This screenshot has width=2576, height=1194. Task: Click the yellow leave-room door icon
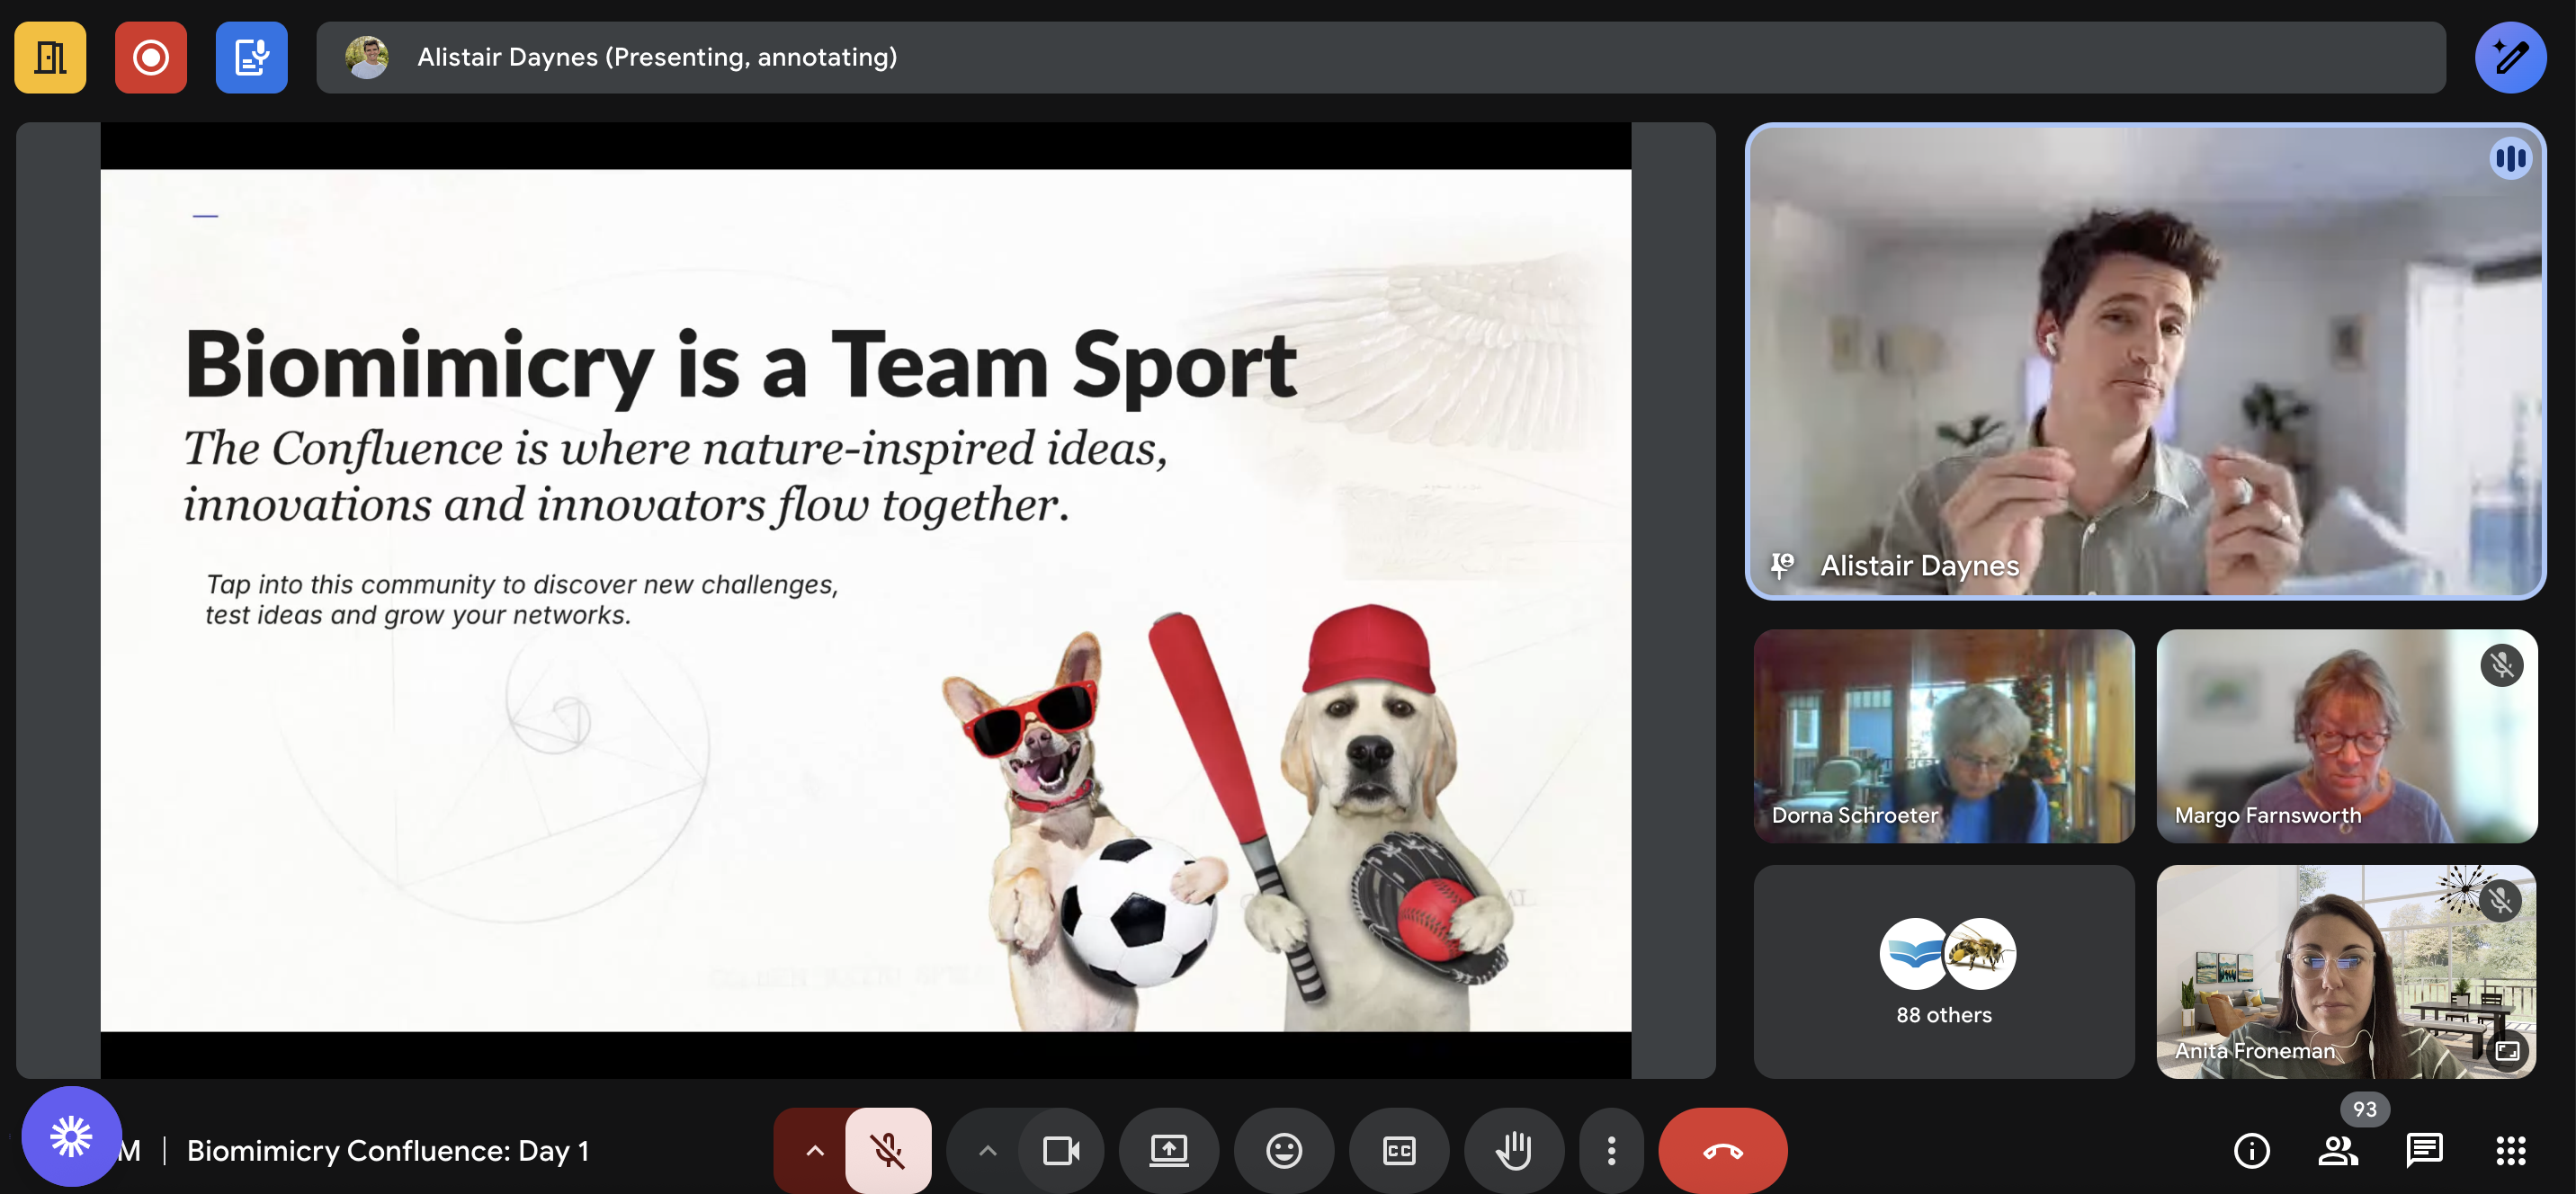50,58
